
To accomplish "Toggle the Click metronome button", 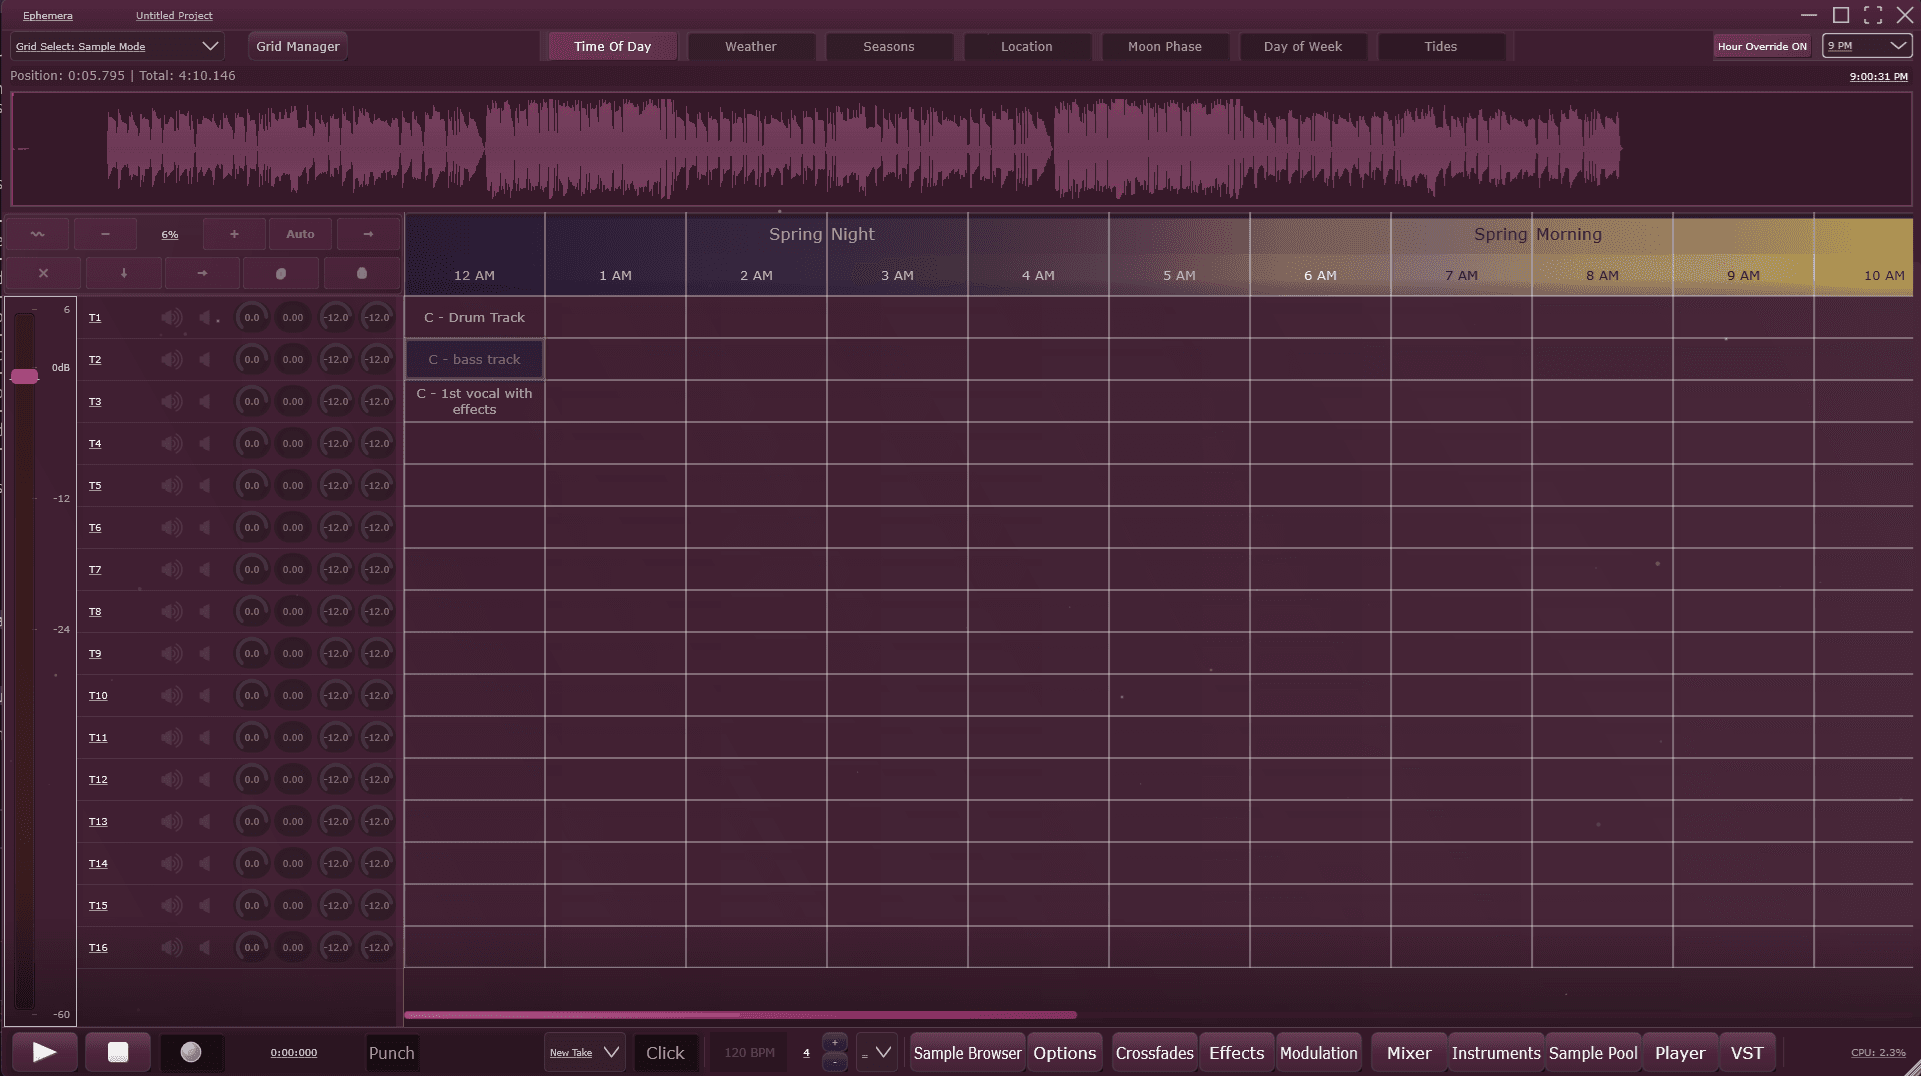I will tap(665, 1053).
